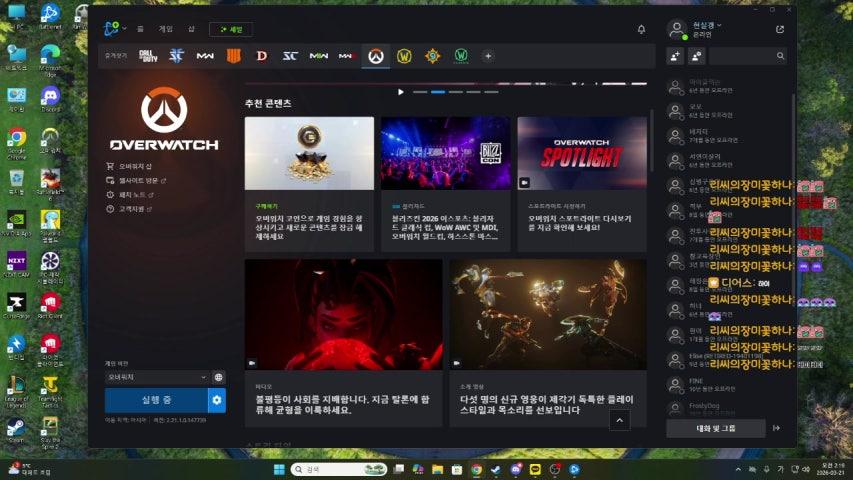
Task: Click the scroll-to-top chevron button
Action: 619,420
